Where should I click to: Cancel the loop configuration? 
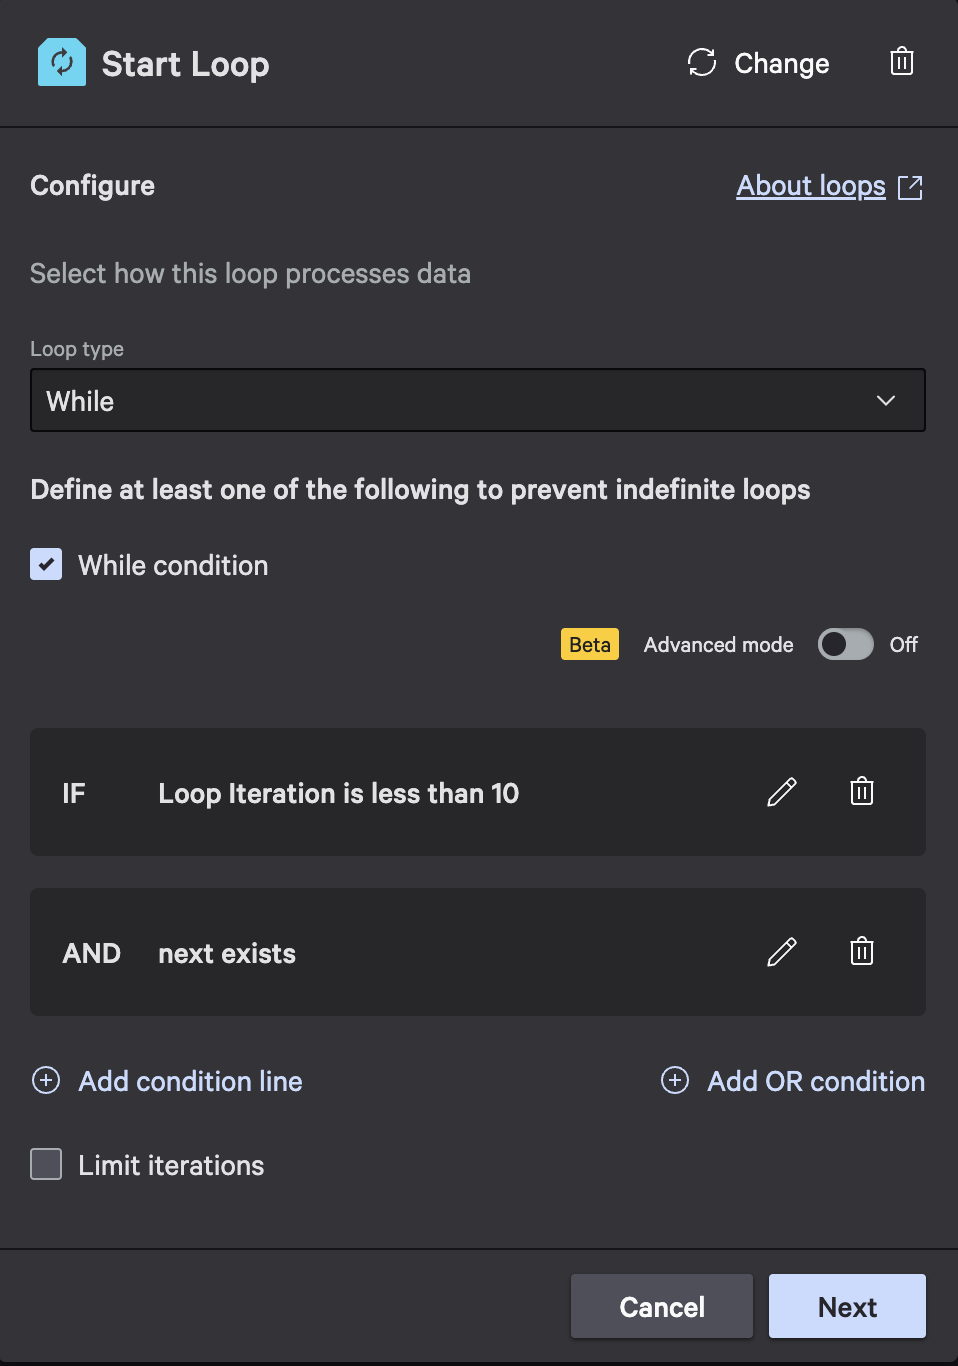[x=661, y=1306]
